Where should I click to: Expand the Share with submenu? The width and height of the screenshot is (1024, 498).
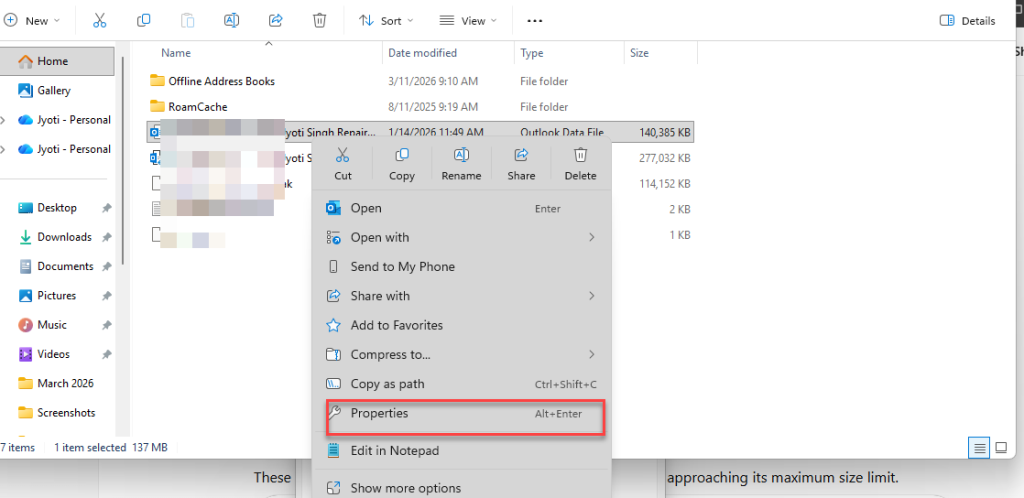[x=462, y=296]
